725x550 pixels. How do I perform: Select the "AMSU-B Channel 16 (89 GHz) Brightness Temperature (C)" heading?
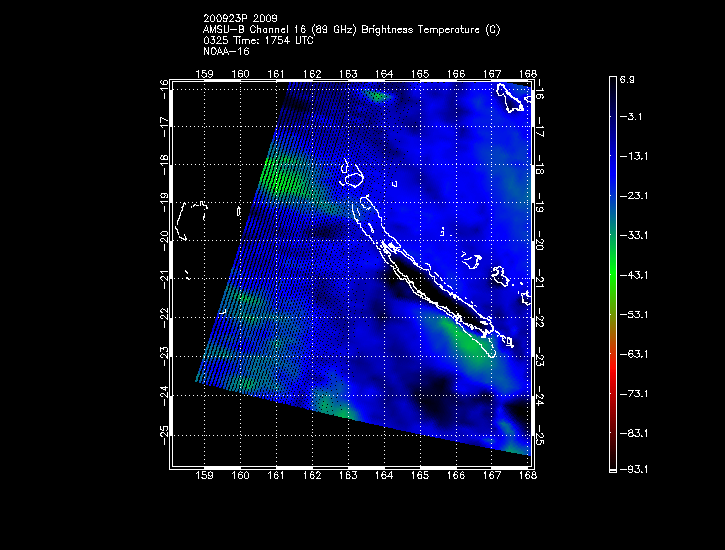[x=351, y=30]
